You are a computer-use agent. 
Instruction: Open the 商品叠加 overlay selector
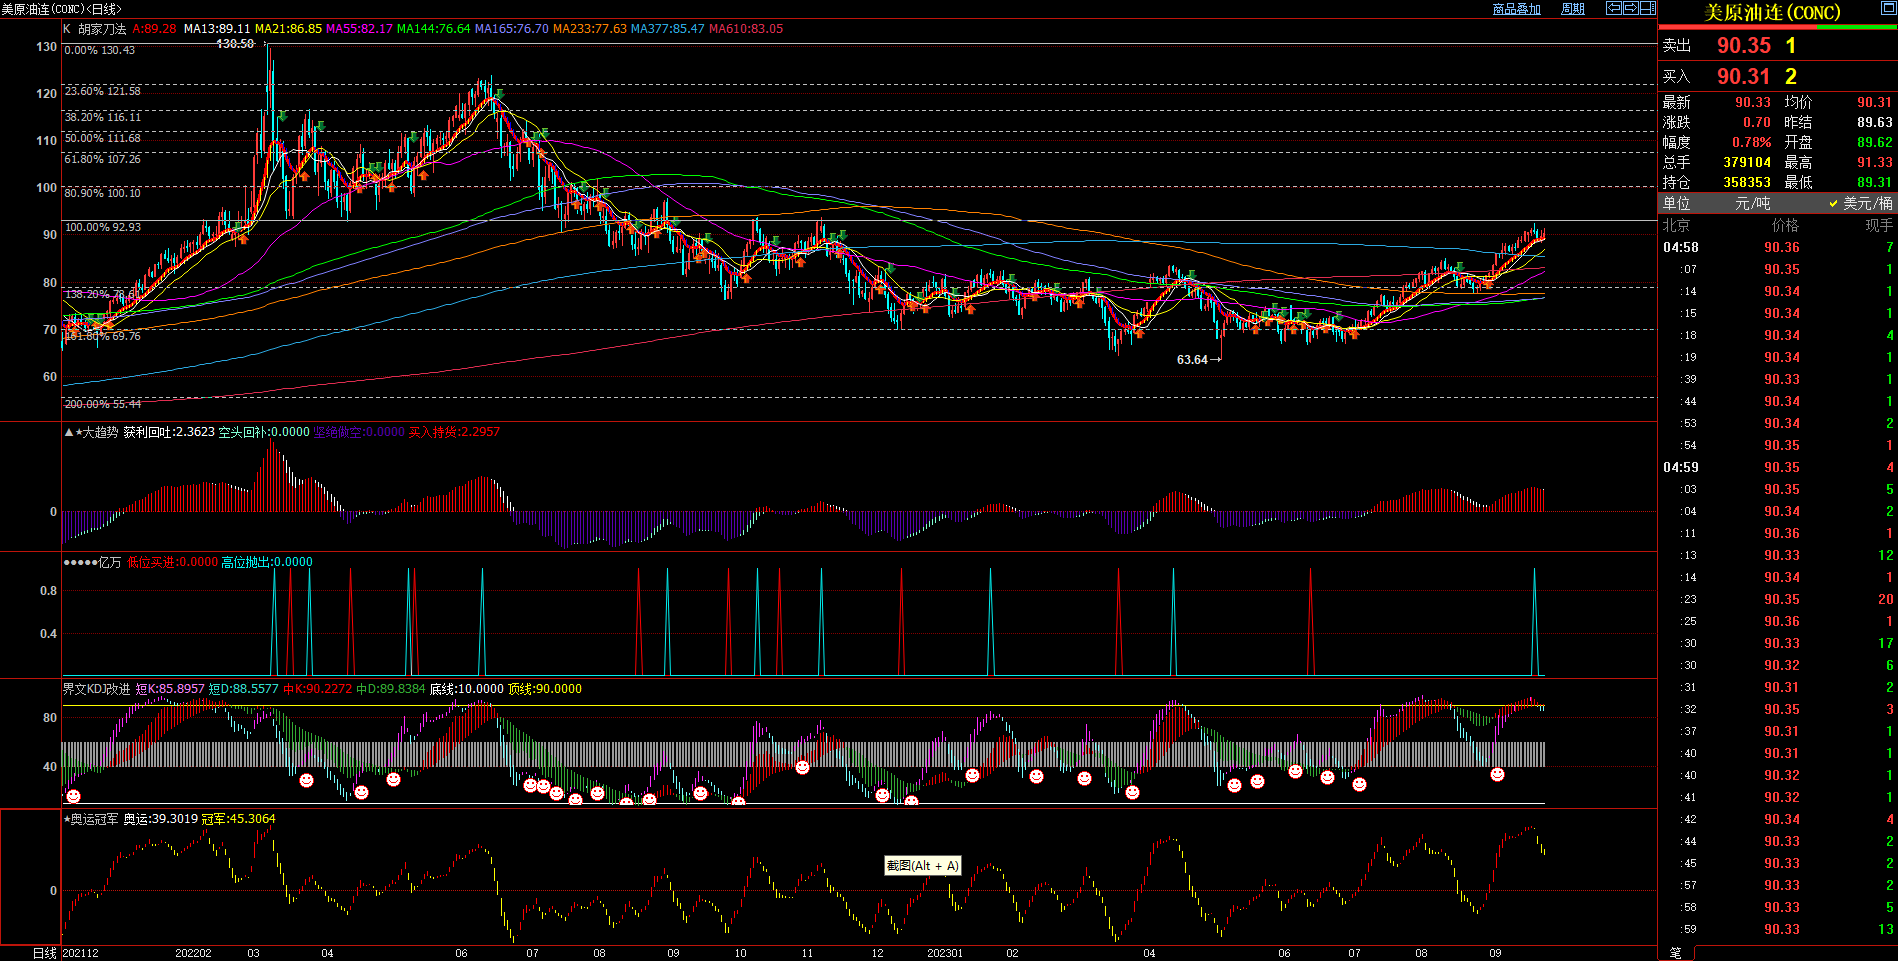pyautogui.click(x=1516, y=9)
